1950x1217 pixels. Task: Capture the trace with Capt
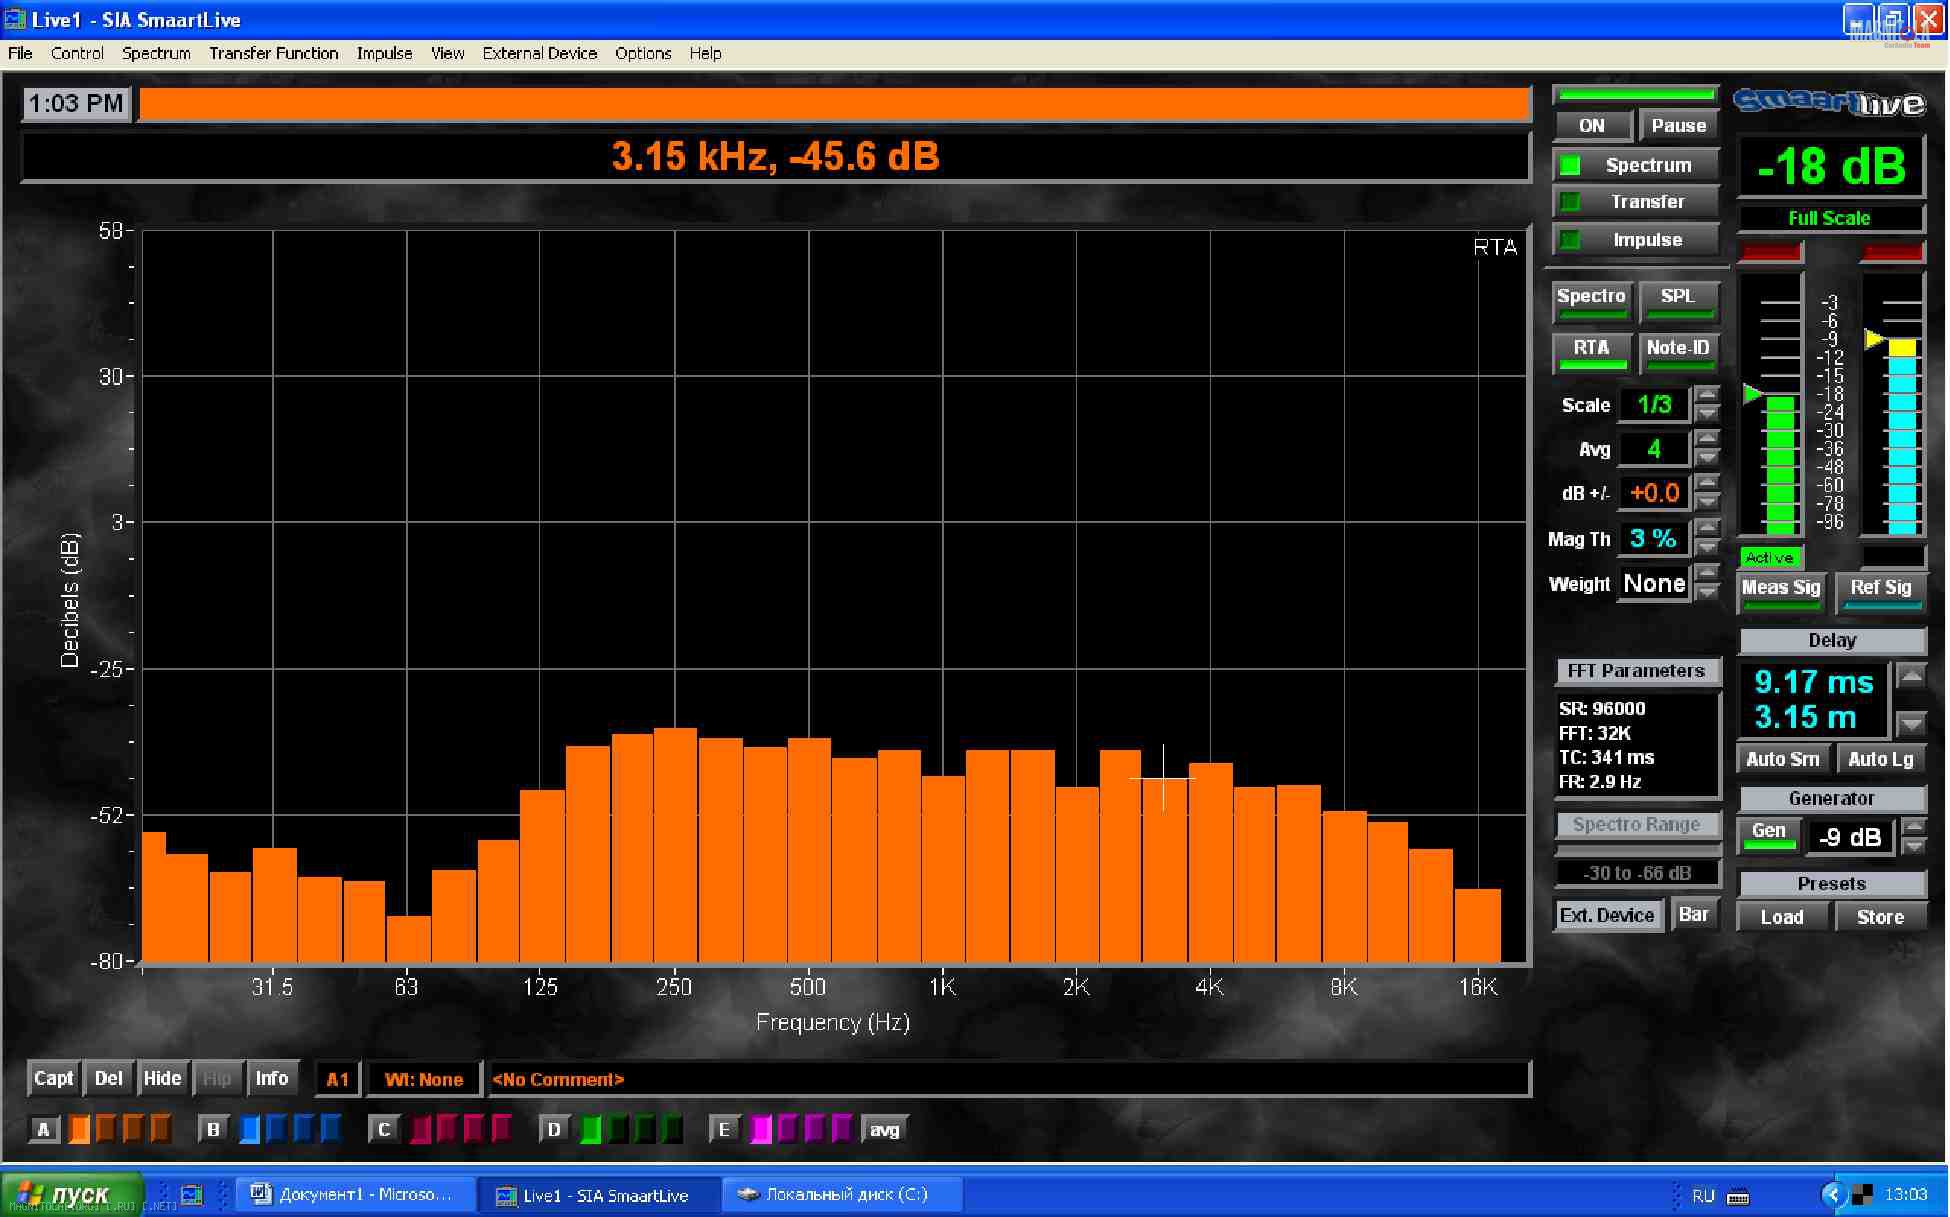pyautogui.click(x=54, y=1079)
